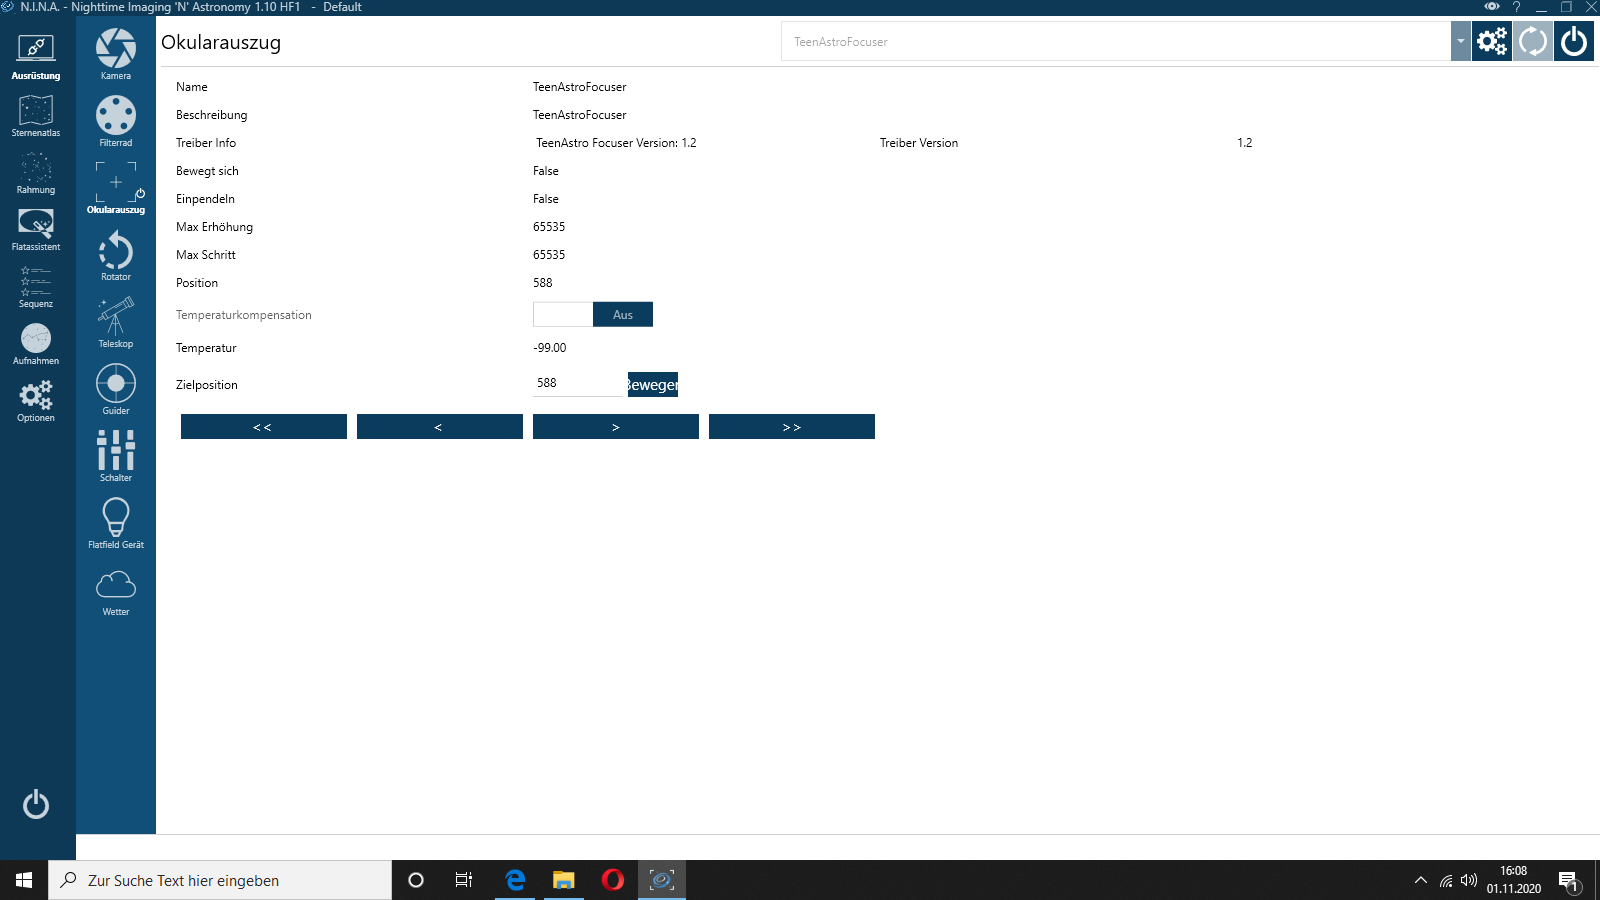Open the Guider equipment page
The height and width of the screenshot is (900, 1600).
tap(116, 389)
